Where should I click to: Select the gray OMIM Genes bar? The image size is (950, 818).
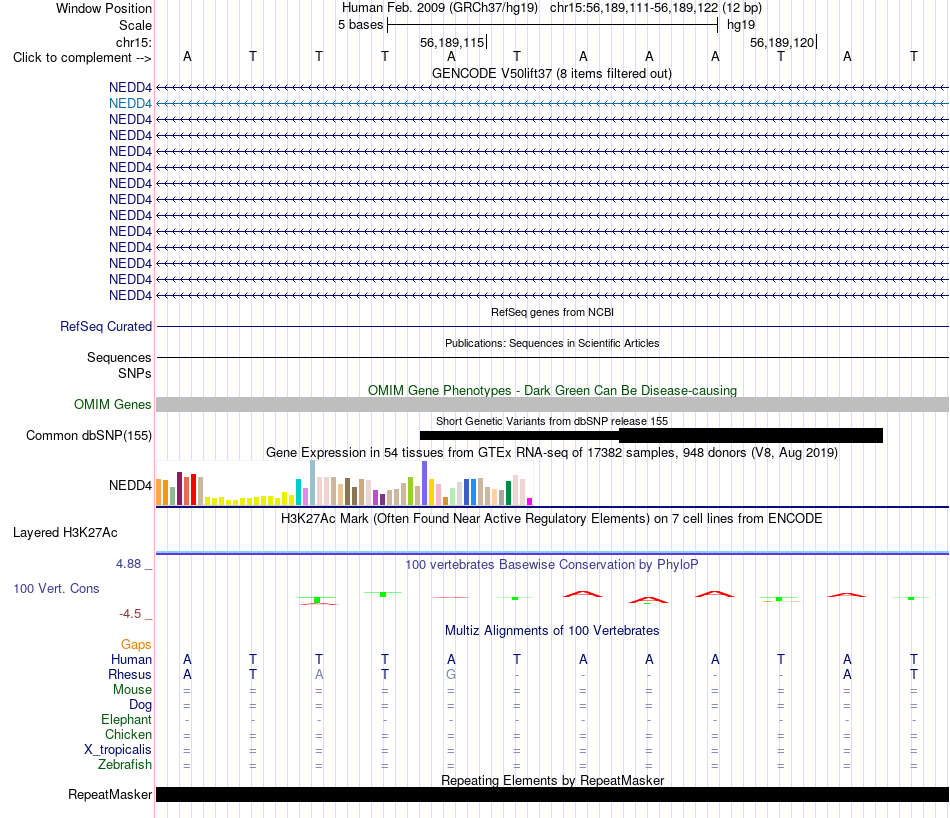pos(552,405)
